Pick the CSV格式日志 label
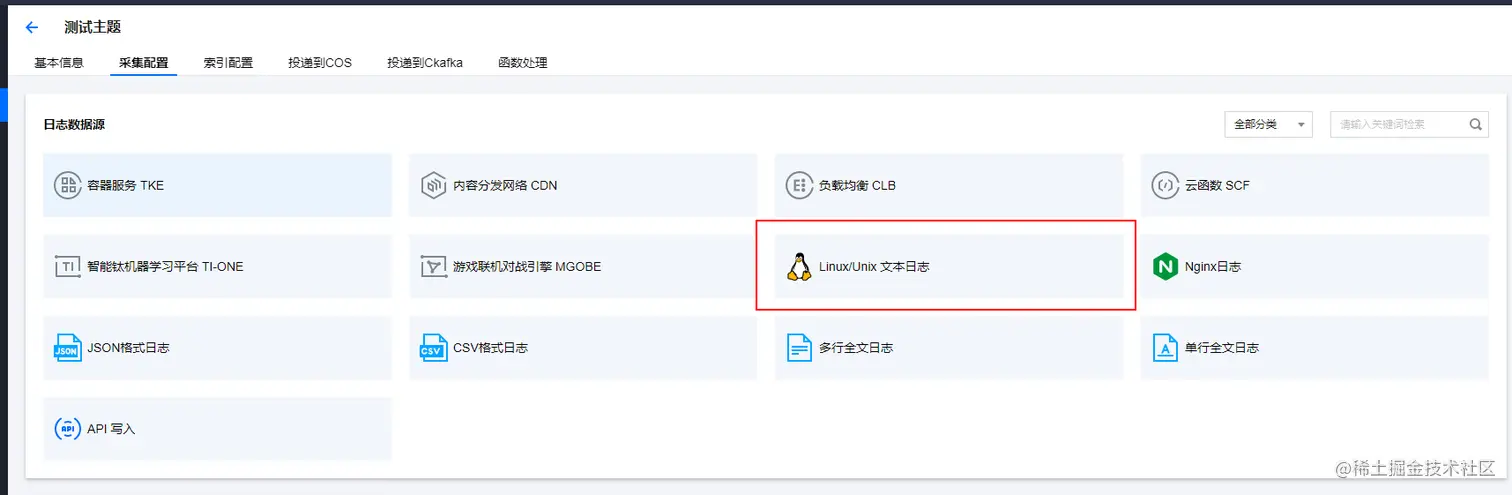The width and height of the screenshot is (1512, 495). click(490, 348)
